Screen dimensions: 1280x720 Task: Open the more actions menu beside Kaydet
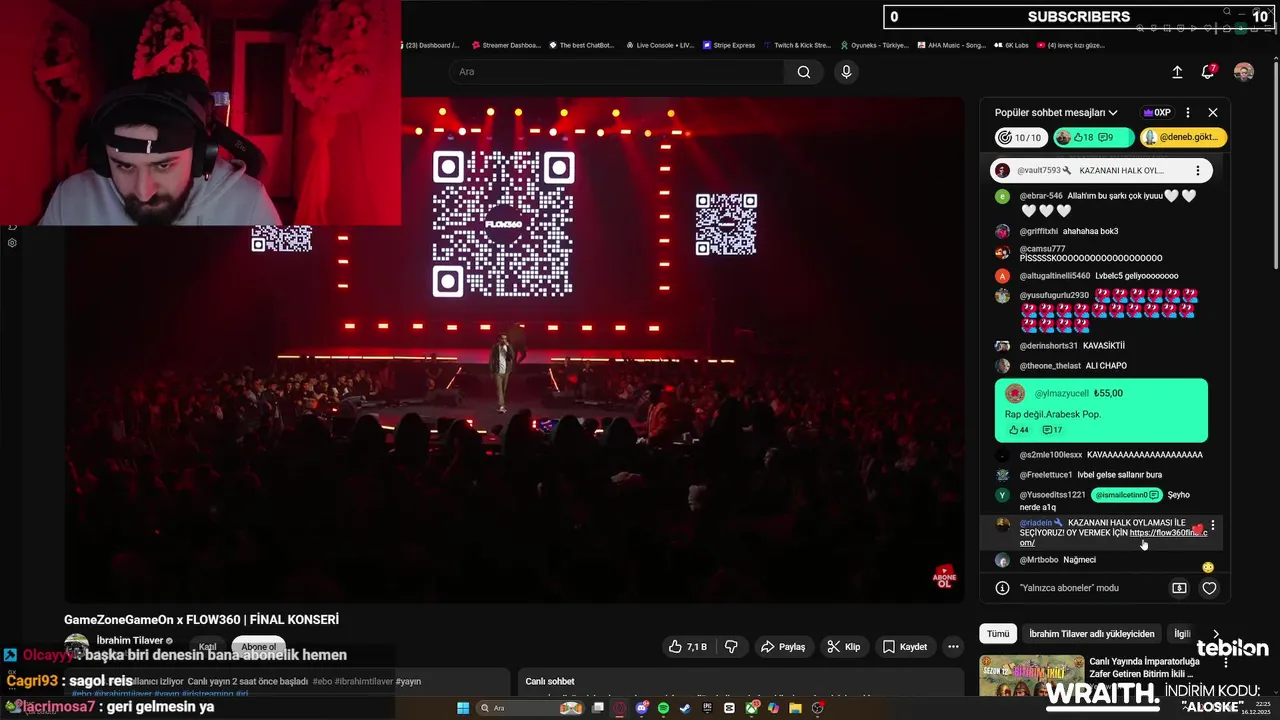click(x=953, y=647)
